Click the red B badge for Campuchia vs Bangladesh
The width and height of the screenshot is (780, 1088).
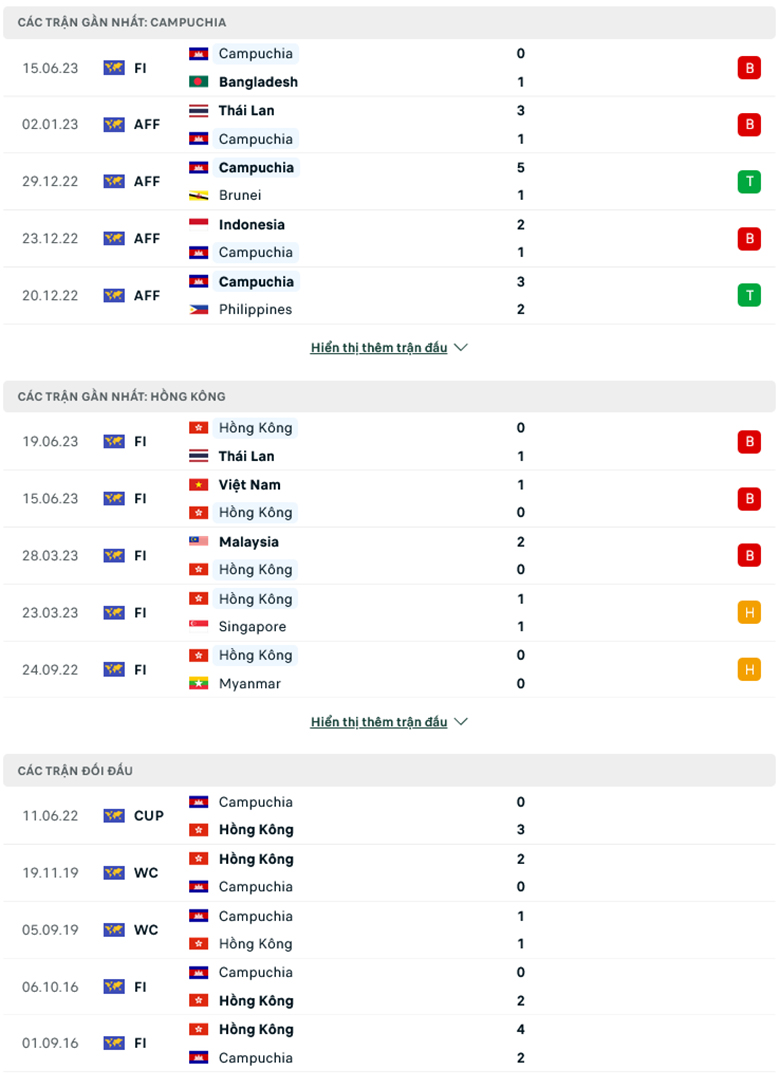click(x=750, y=67)
